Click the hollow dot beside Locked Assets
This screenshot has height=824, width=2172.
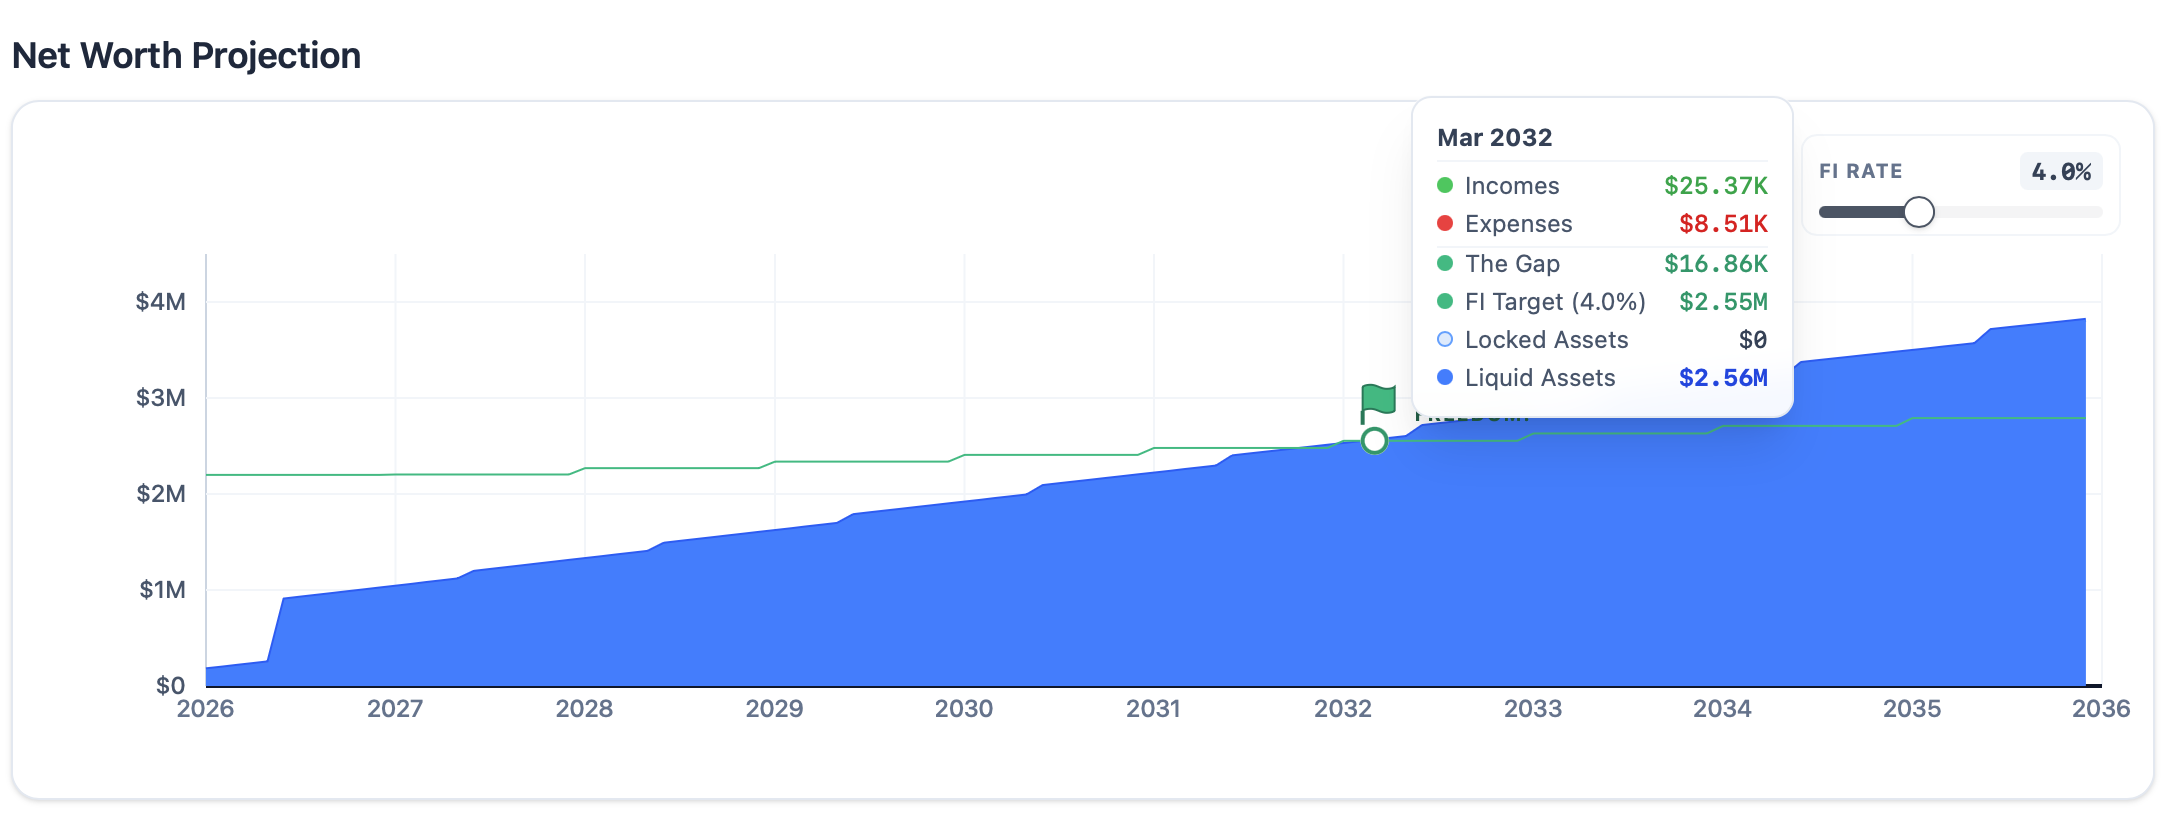[x=1445, y=339]
